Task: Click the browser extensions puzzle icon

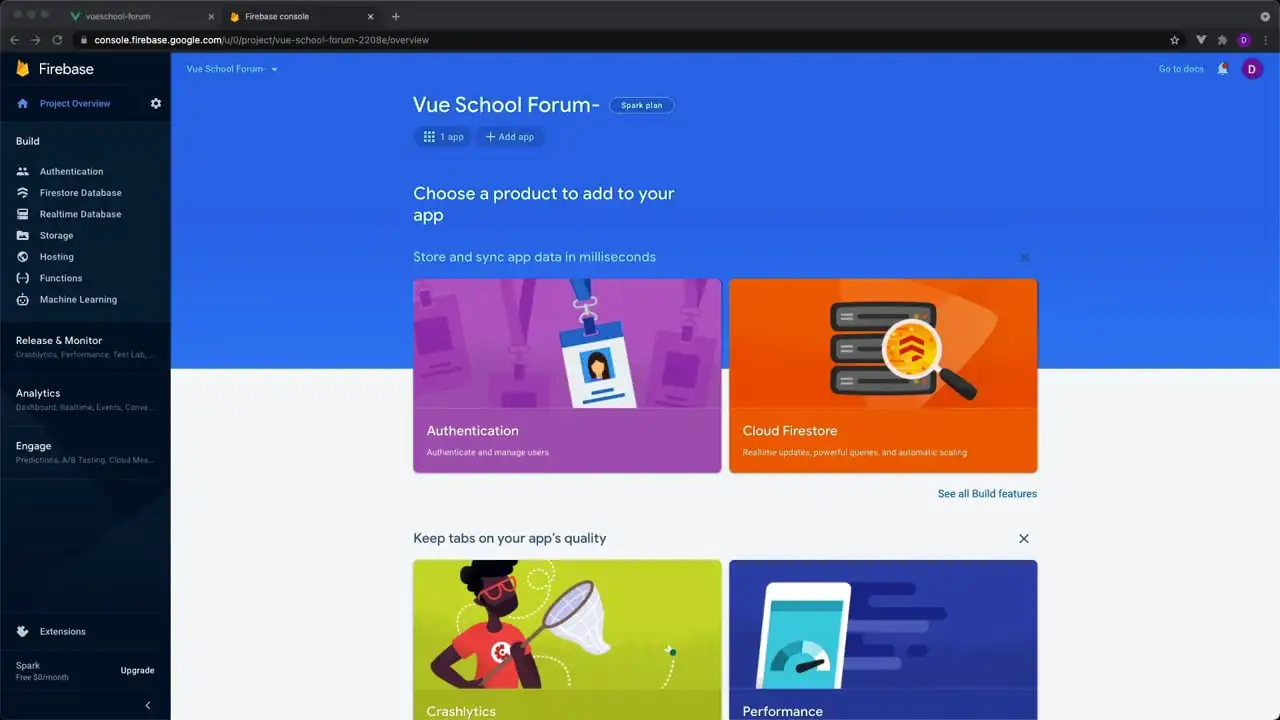Action: [x=1222, y=40]
